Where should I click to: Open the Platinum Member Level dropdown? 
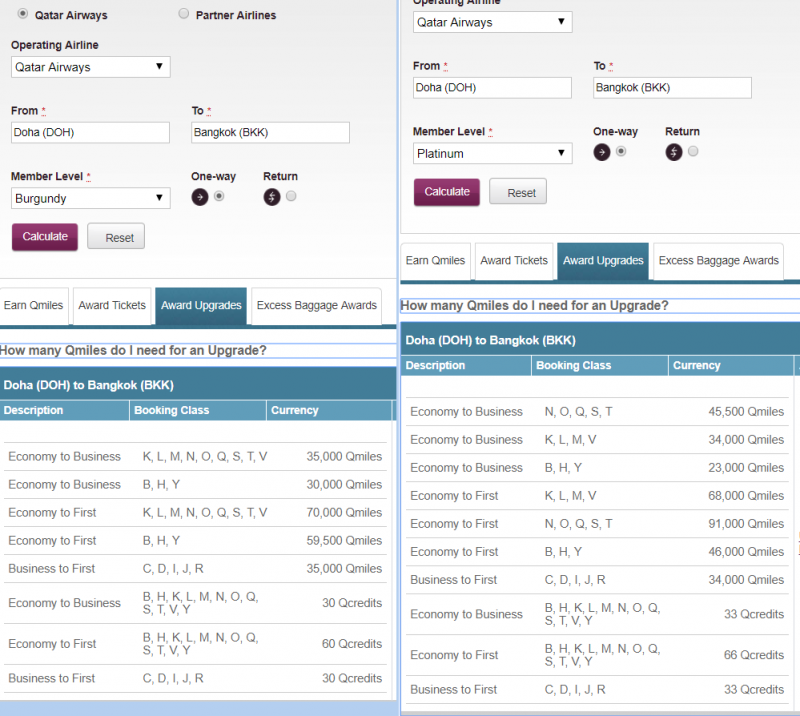(x=493, y=153)
